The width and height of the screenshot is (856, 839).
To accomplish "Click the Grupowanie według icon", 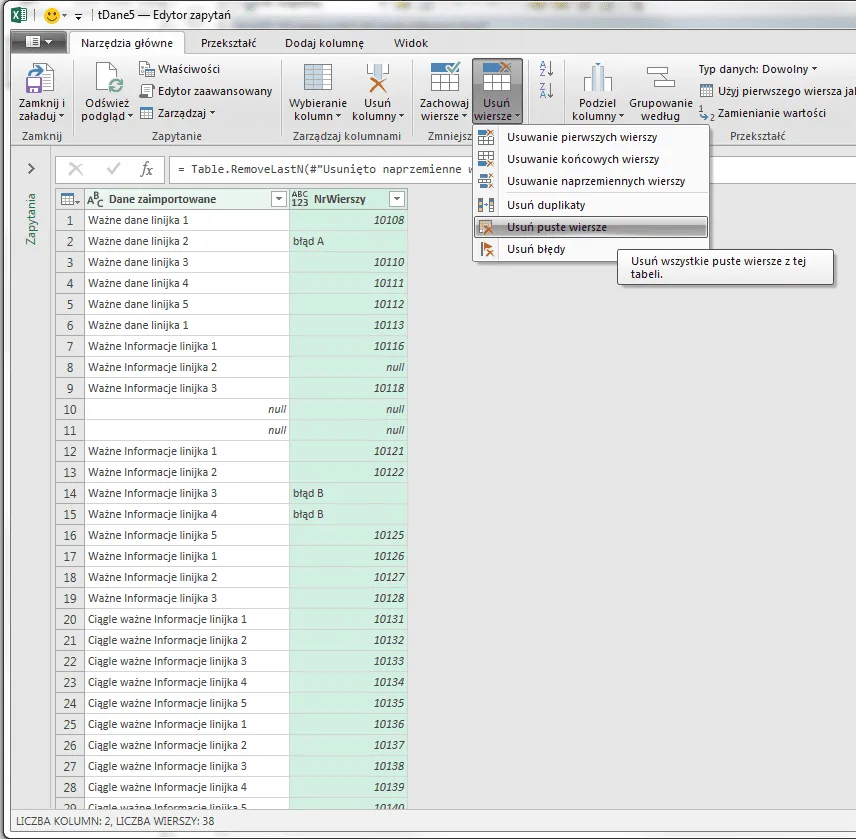I will click(661, 77).
